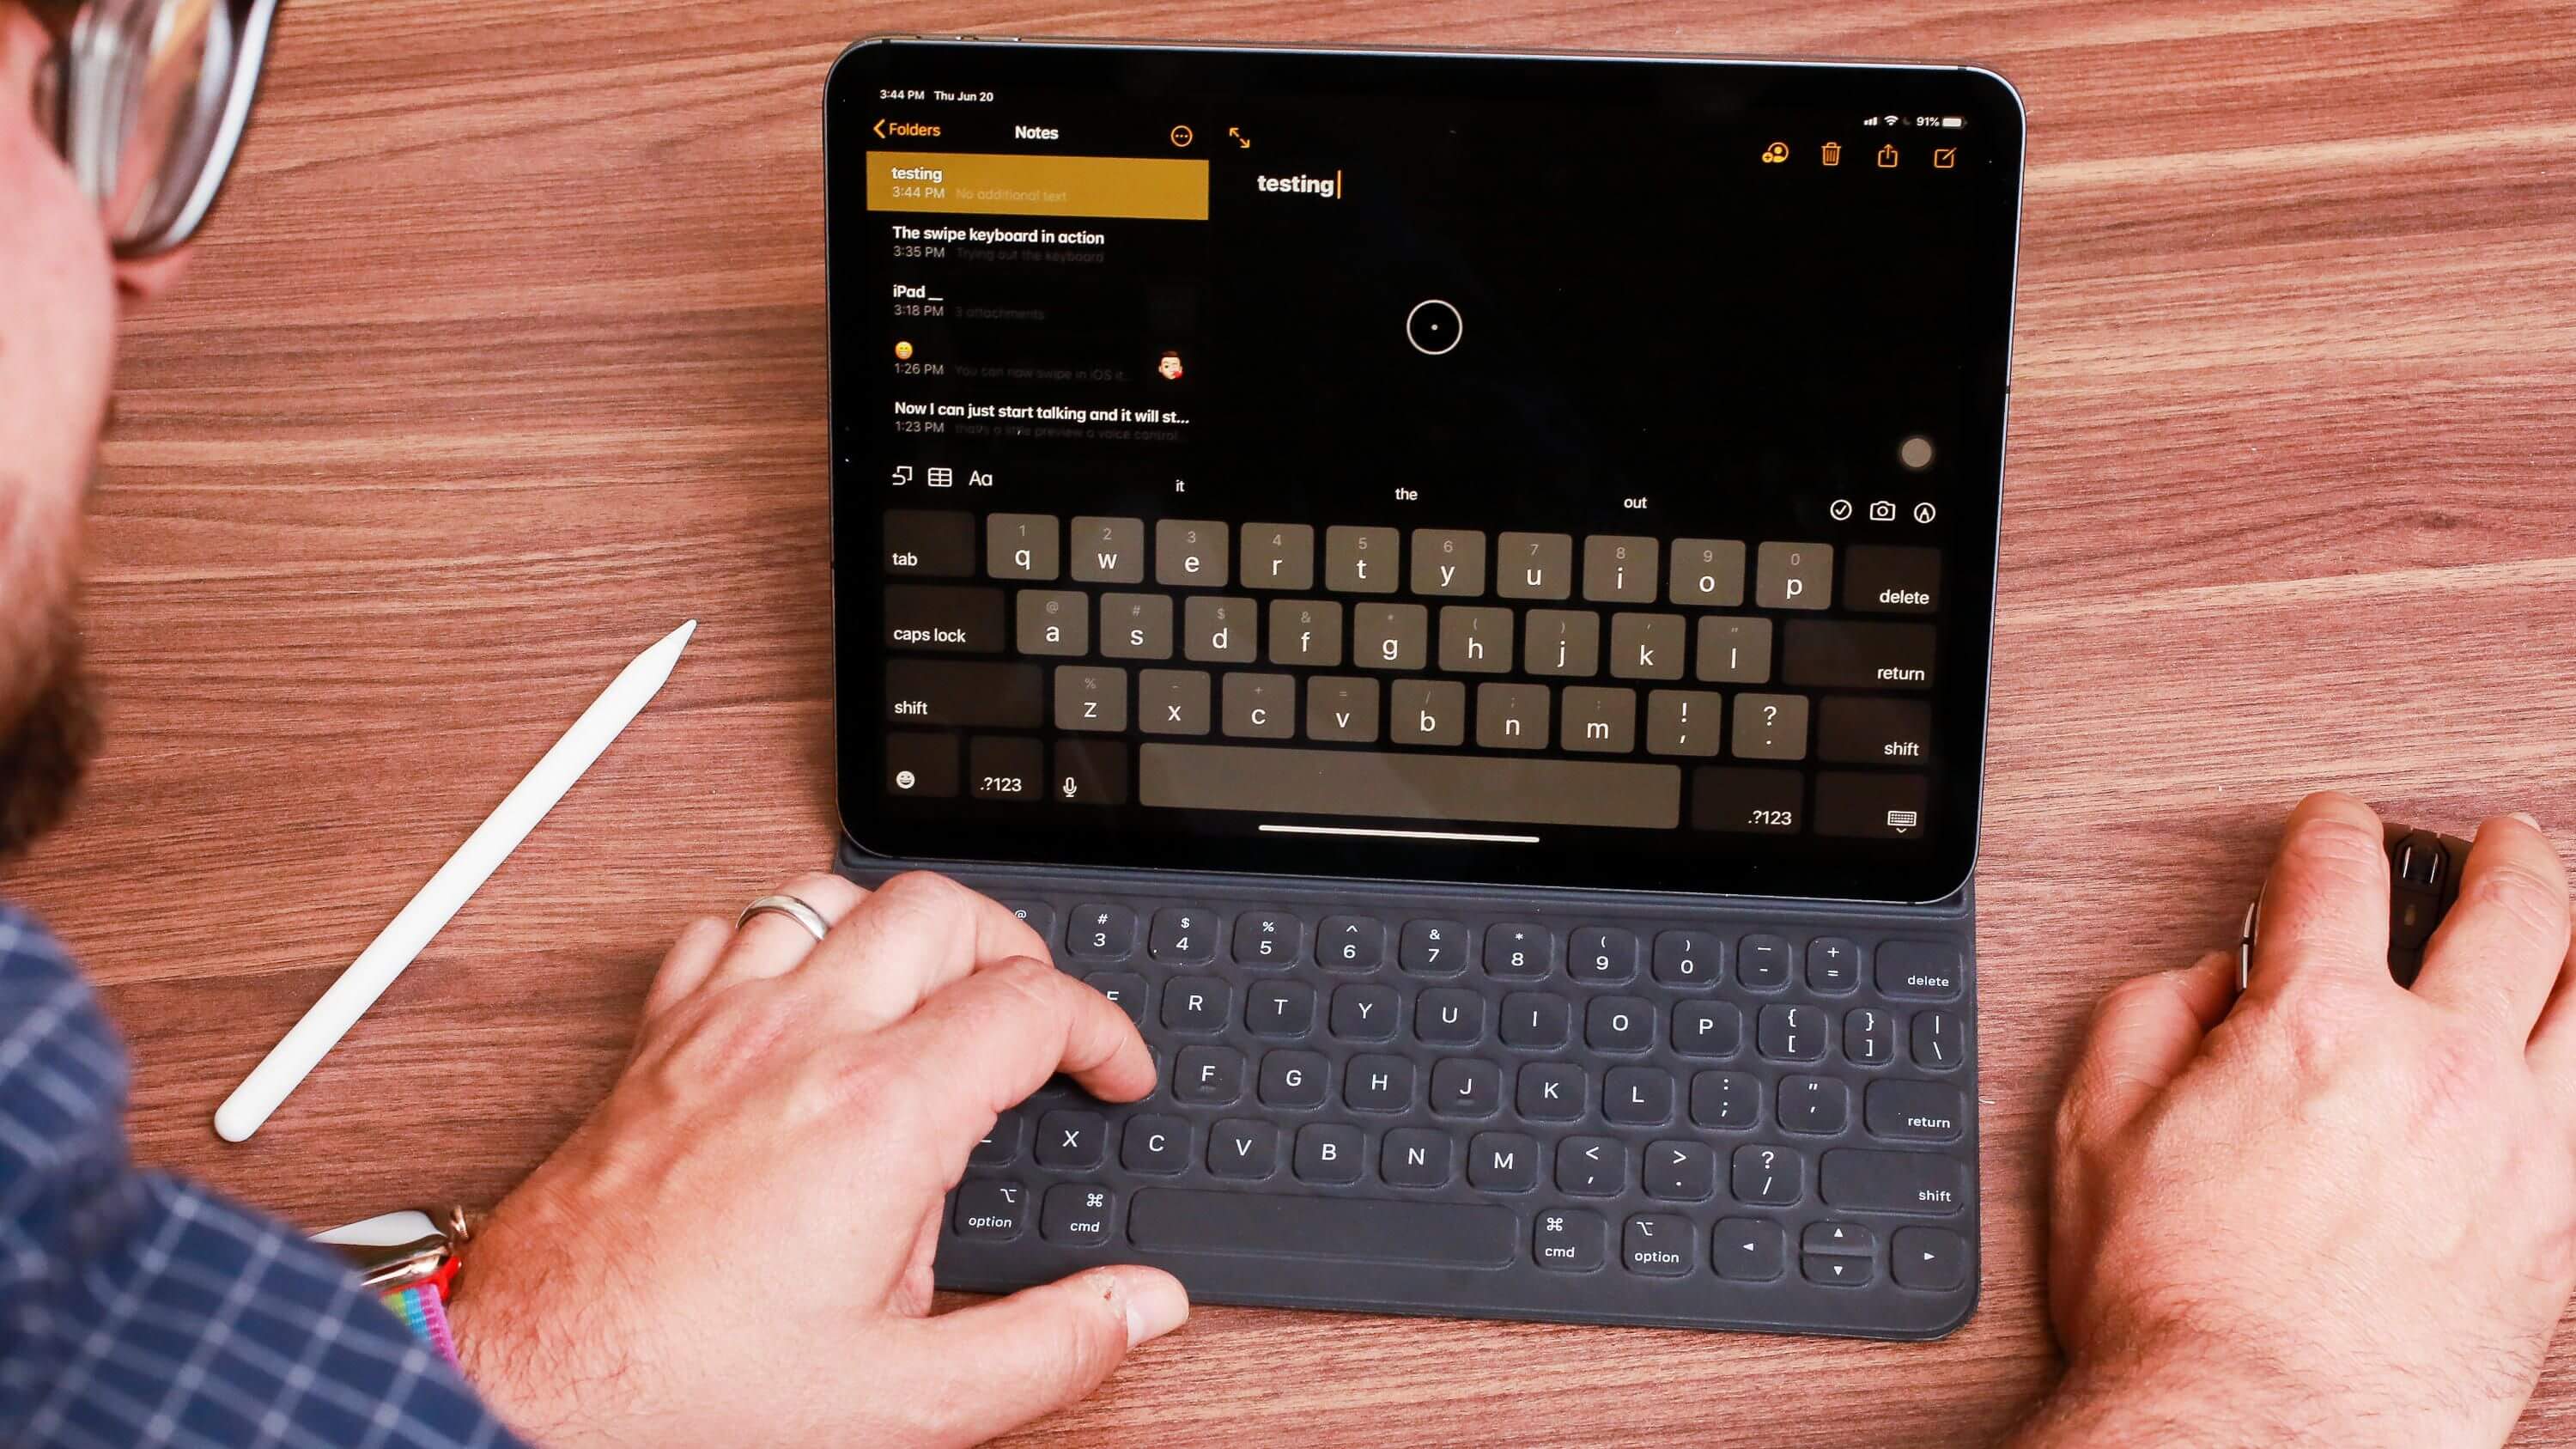Expand the Folders navigation panel
The height and width of the screenshot is (1449, 2576).
(x=902, y=129)
